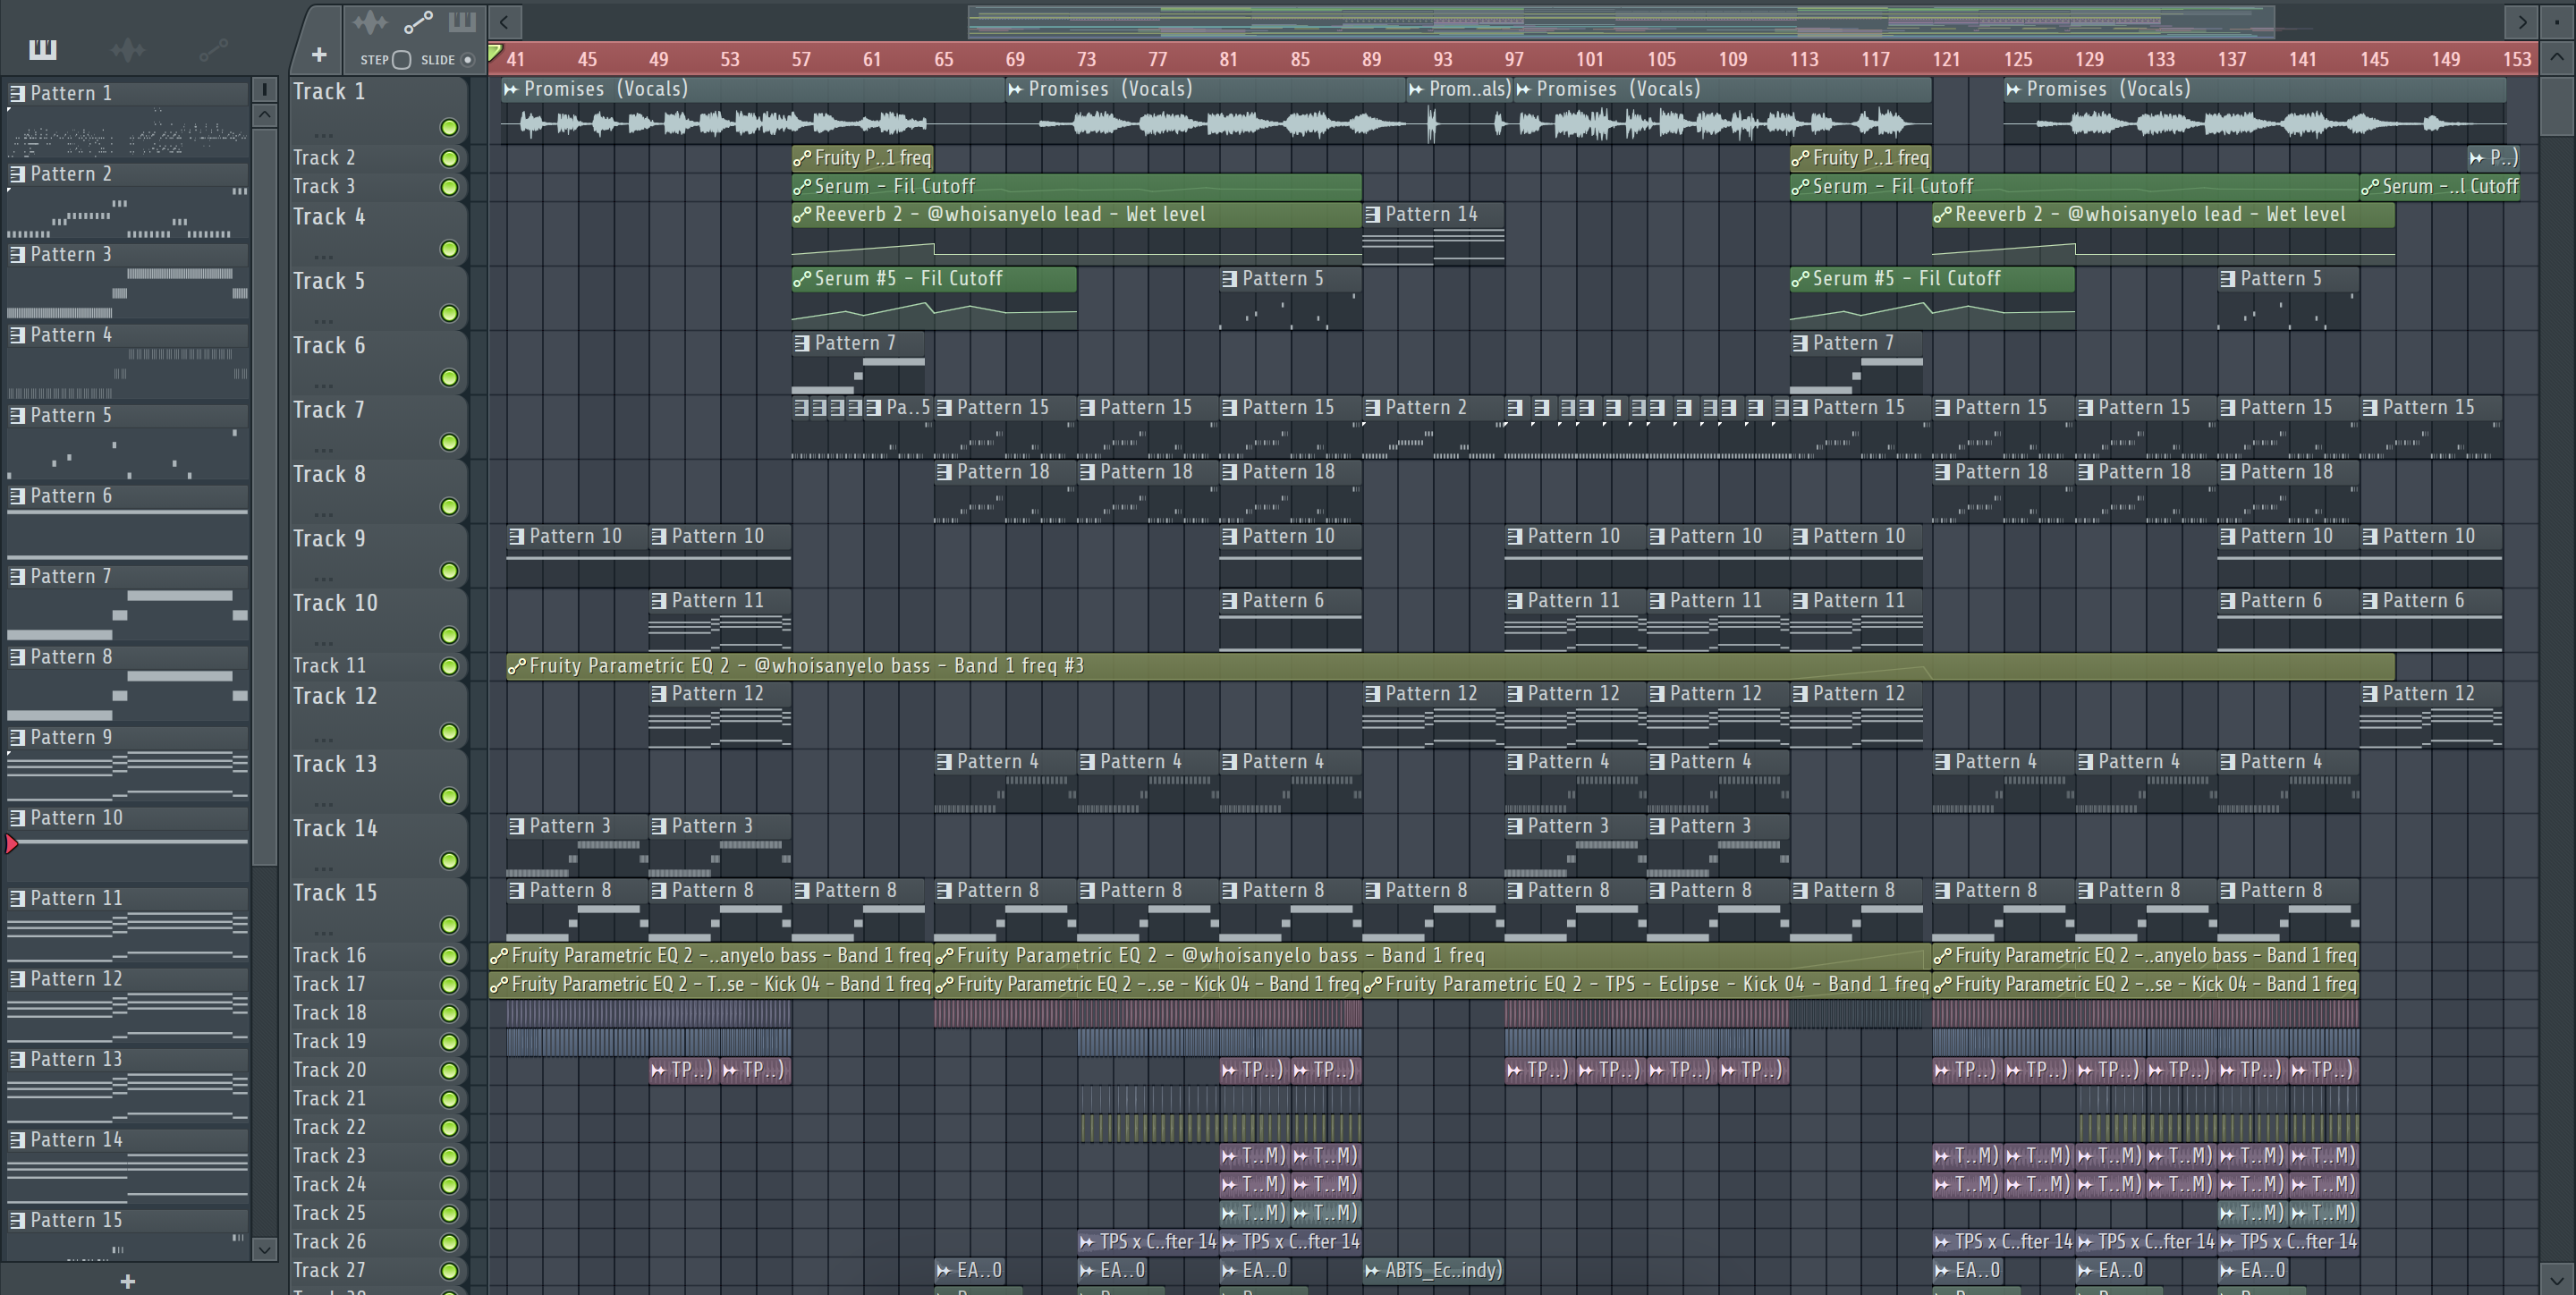The height and width of the screenshot is (1295, 2576).
Task: Mute Track 1 using its green light
Action: 449,127
